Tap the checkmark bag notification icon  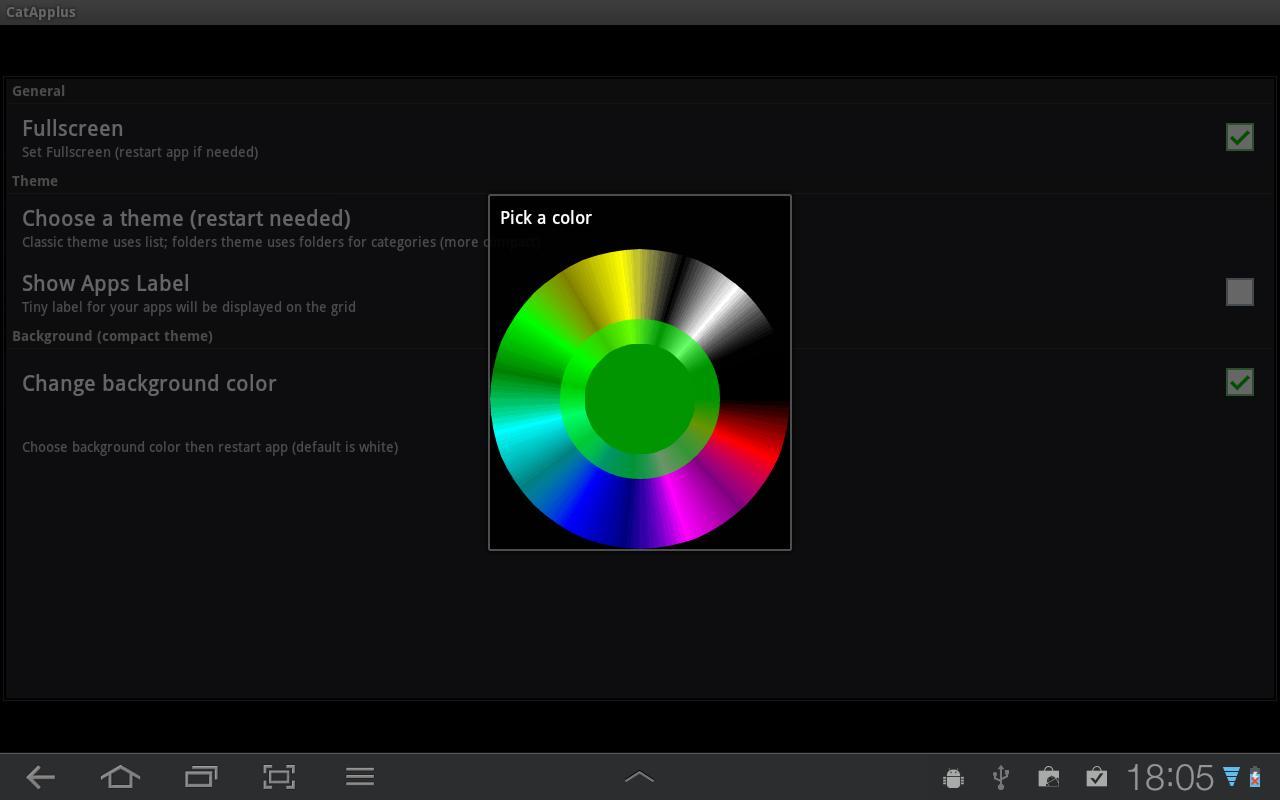[x=1096, y=777]
